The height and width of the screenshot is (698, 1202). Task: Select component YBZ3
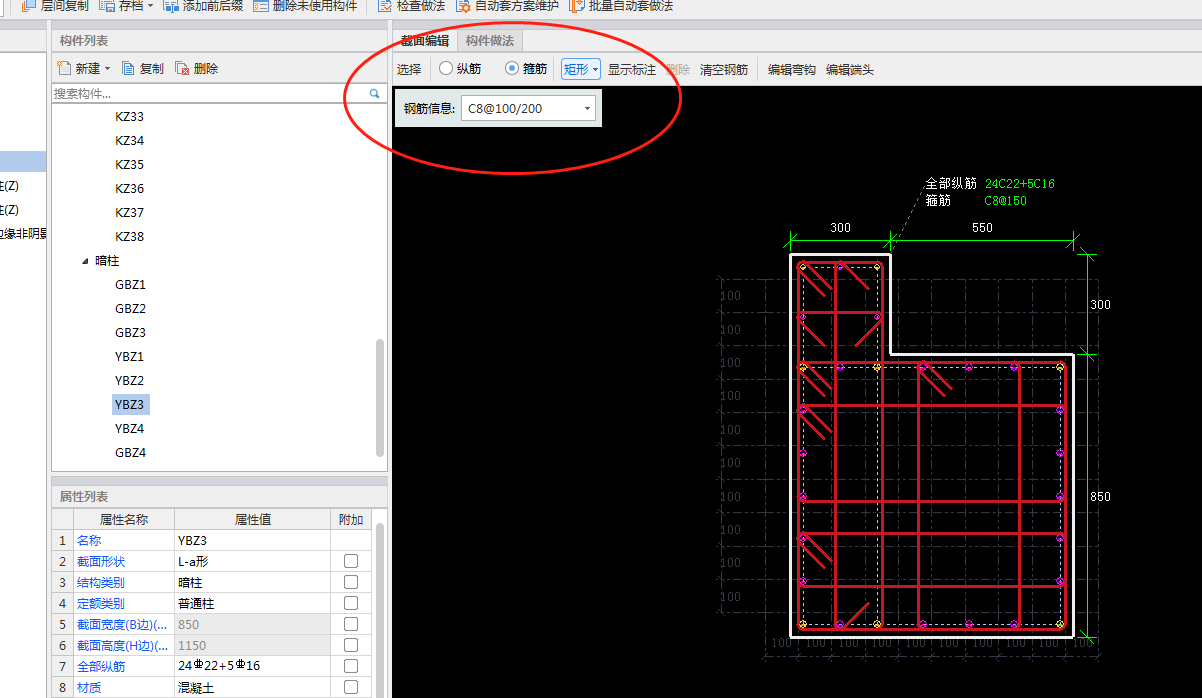coord(131,405)
